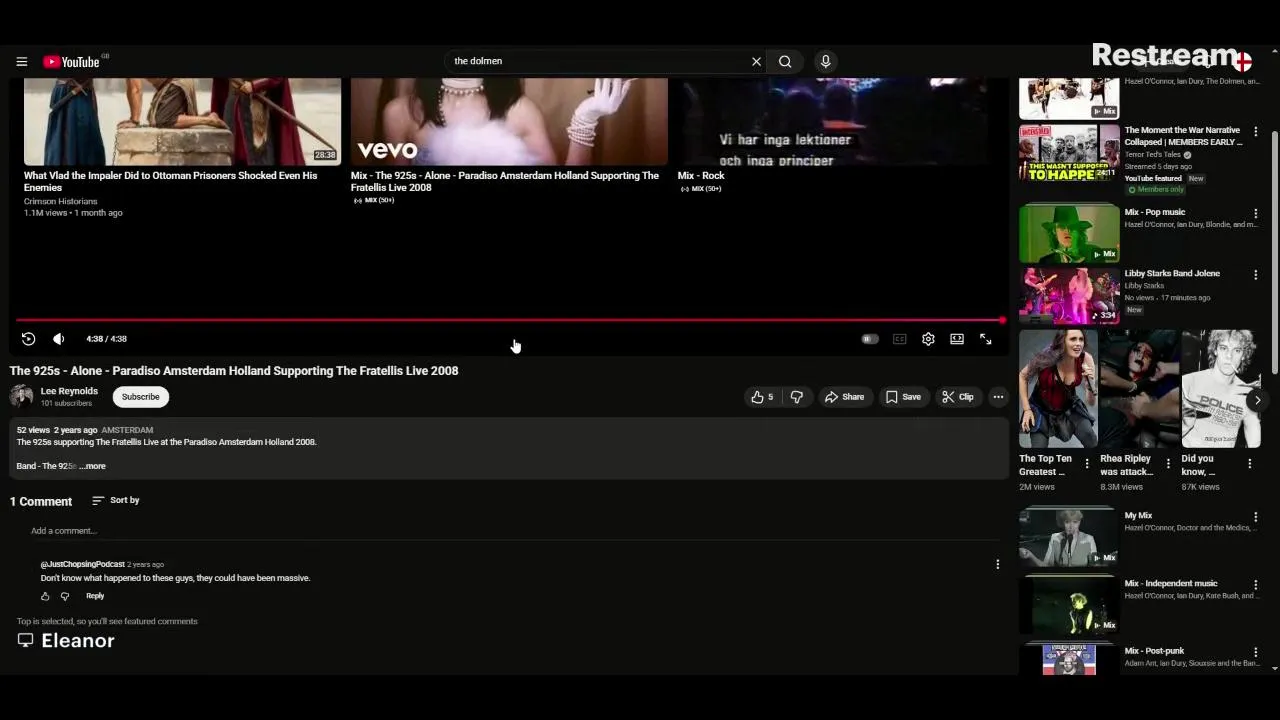
Task: Start voice search with microphone icon
Action: [825, 61]
